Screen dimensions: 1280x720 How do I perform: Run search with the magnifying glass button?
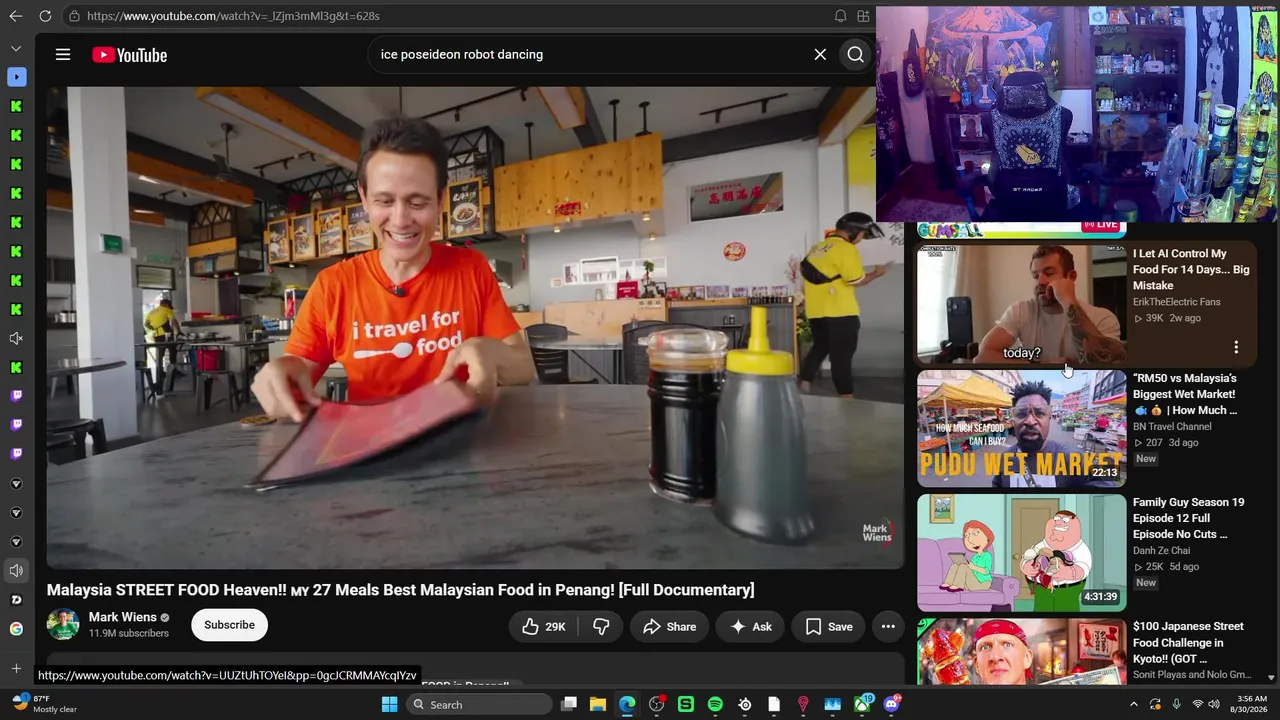[x=856, y=55]
